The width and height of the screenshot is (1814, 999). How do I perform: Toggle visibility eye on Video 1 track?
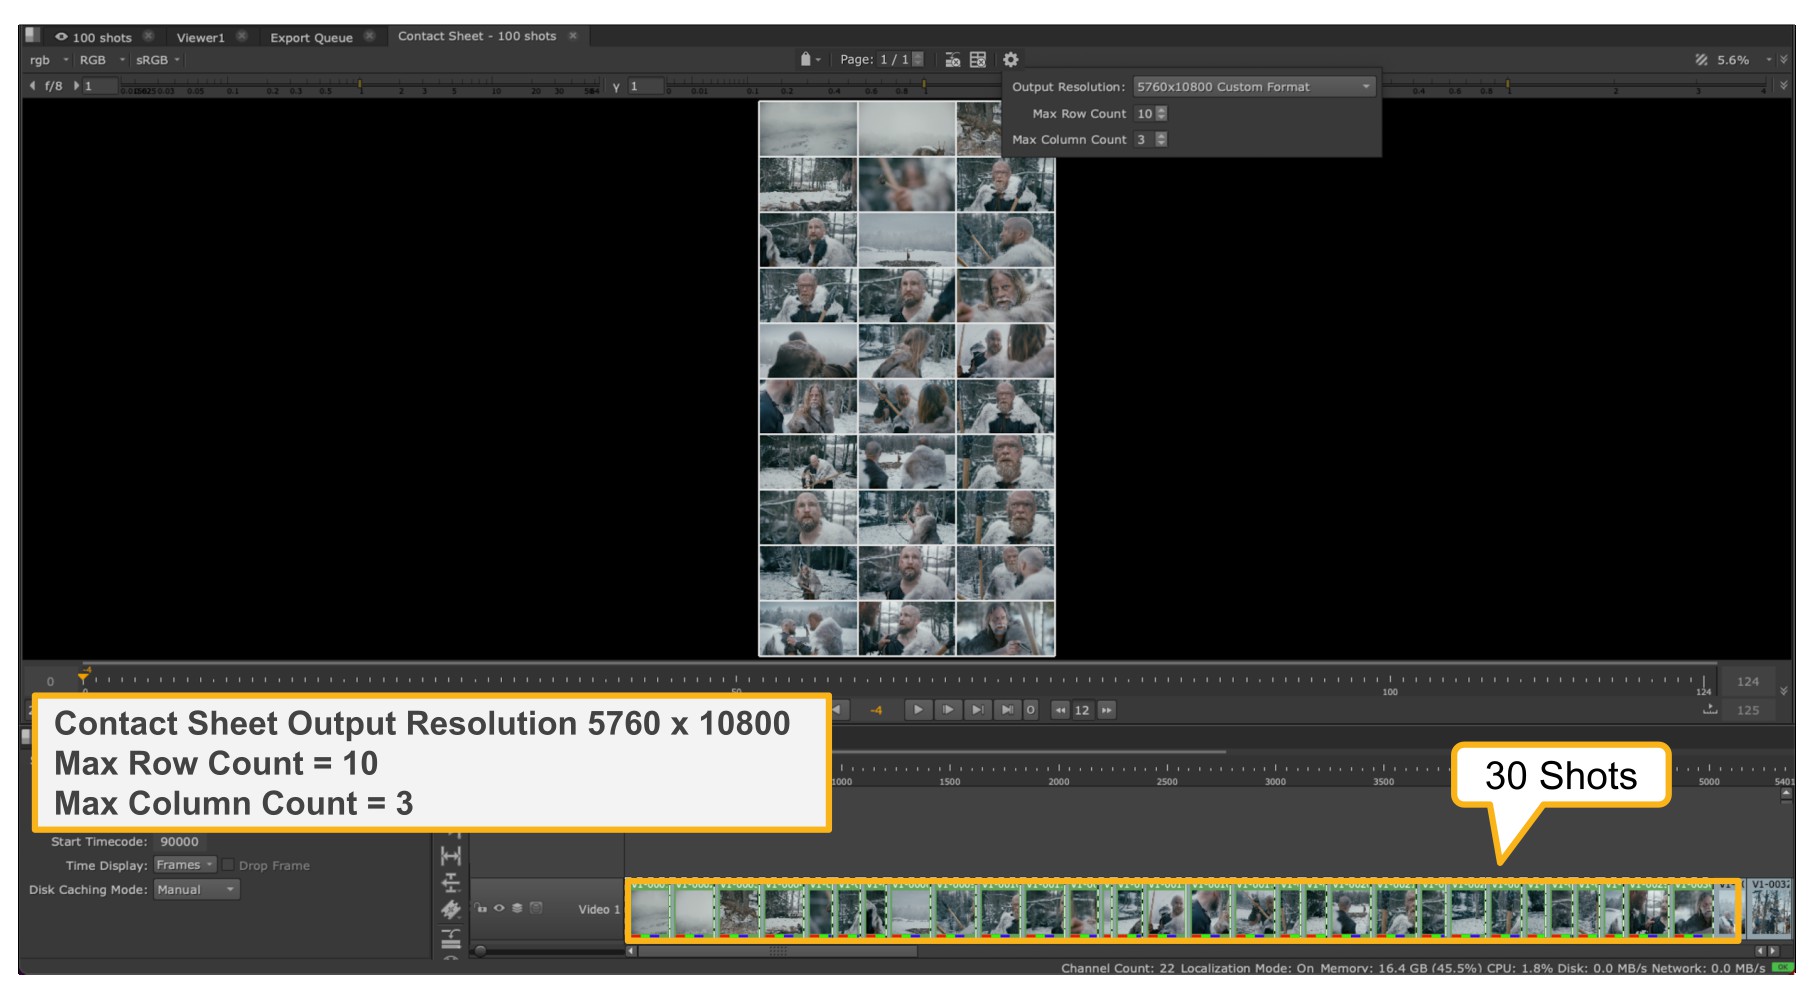(499, 908)
